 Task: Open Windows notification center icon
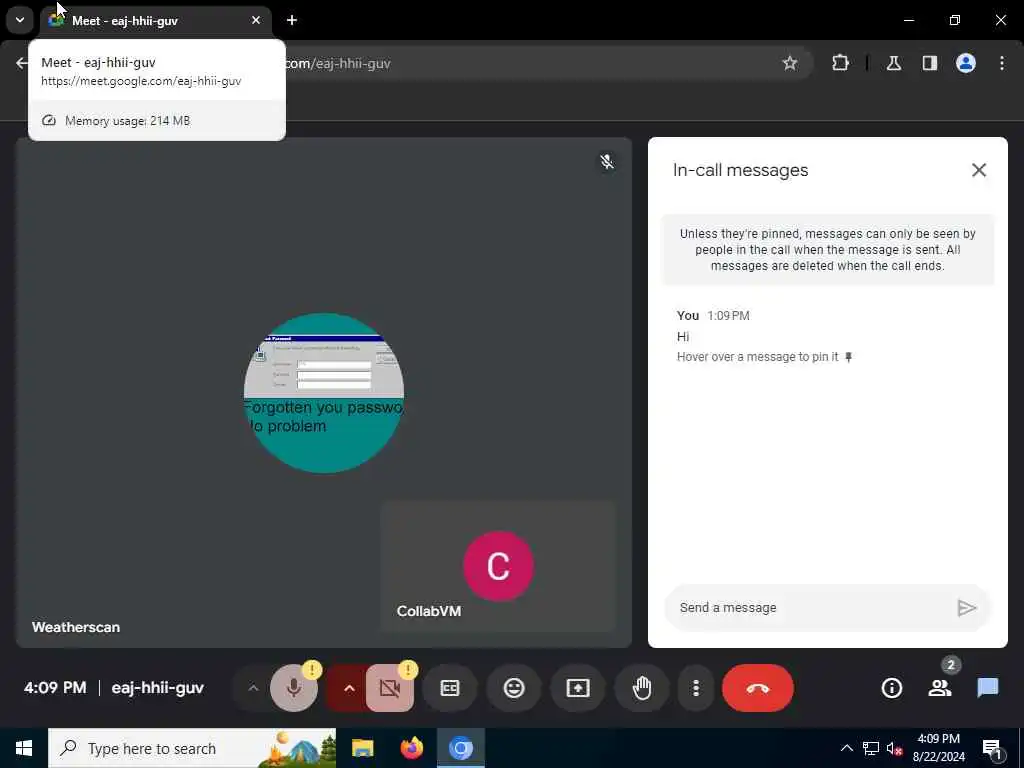(993, 748)
